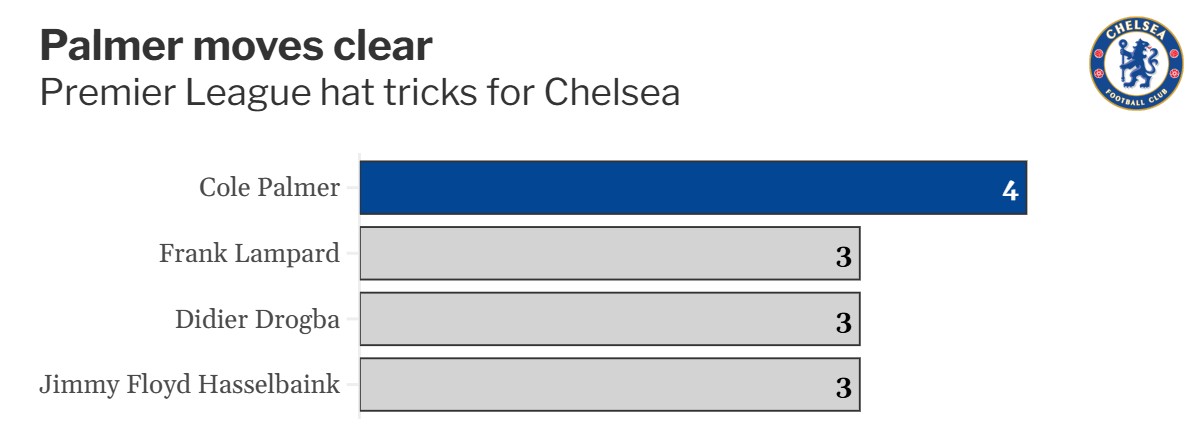Viewport: 1203px width, 427px height.
Task: Select the Frank Lampard name label
Action: [249, 253]
